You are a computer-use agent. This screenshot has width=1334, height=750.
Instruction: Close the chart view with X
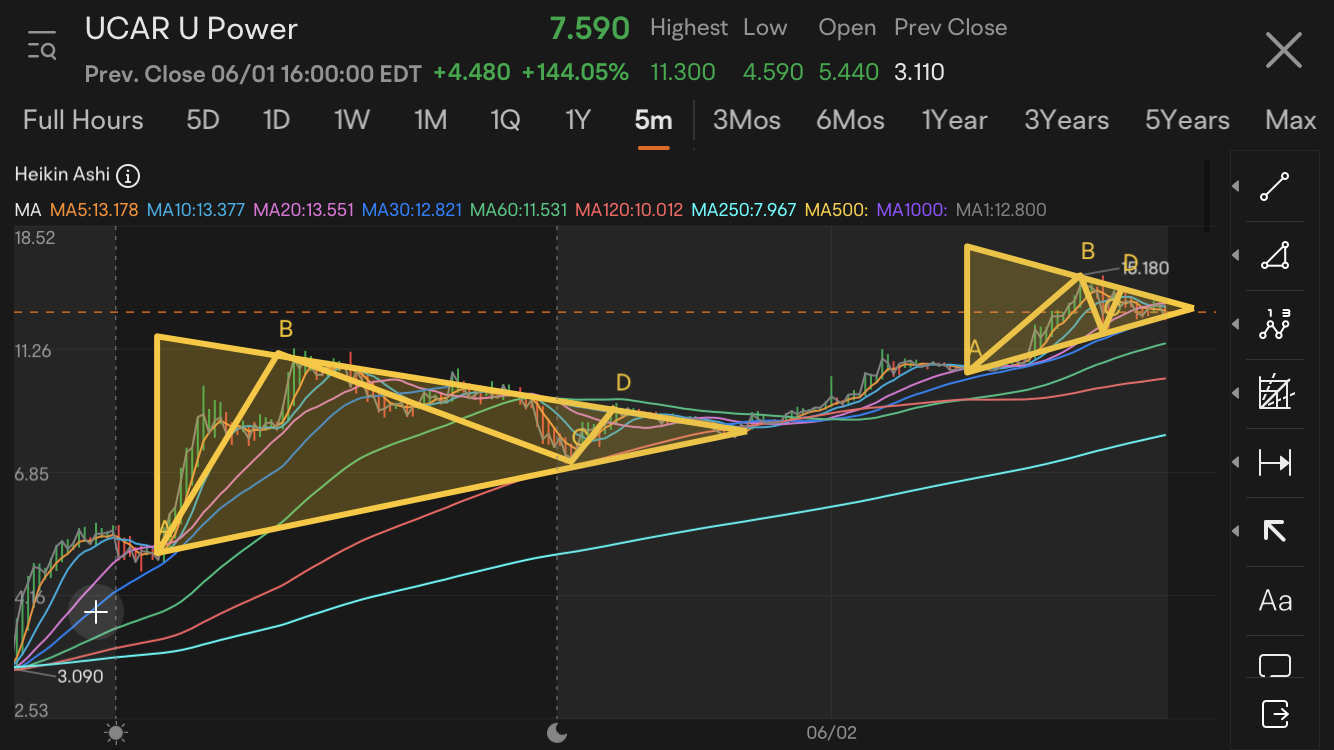[x=1283, y=50]
